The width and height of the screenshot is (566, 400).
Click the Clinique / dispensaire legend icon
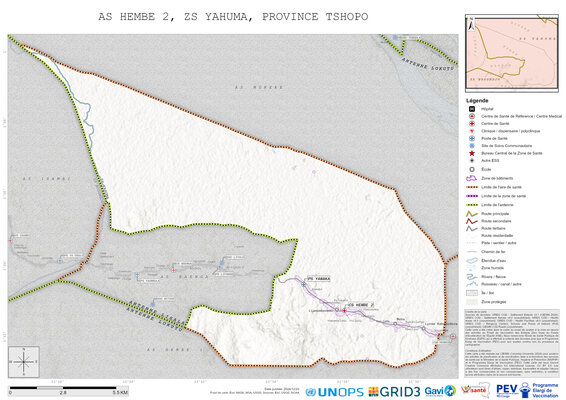click(x=471, y=131)
